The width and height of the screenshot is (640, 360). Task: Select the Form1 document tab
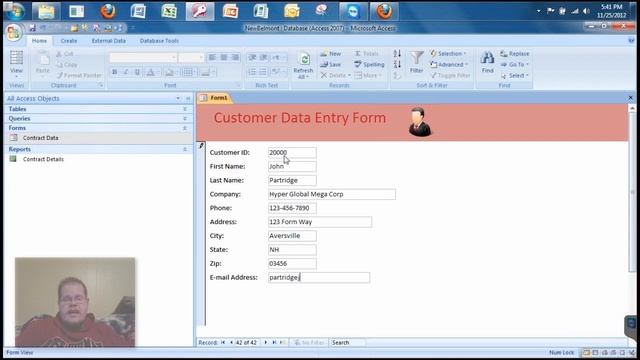coord(215,98)
